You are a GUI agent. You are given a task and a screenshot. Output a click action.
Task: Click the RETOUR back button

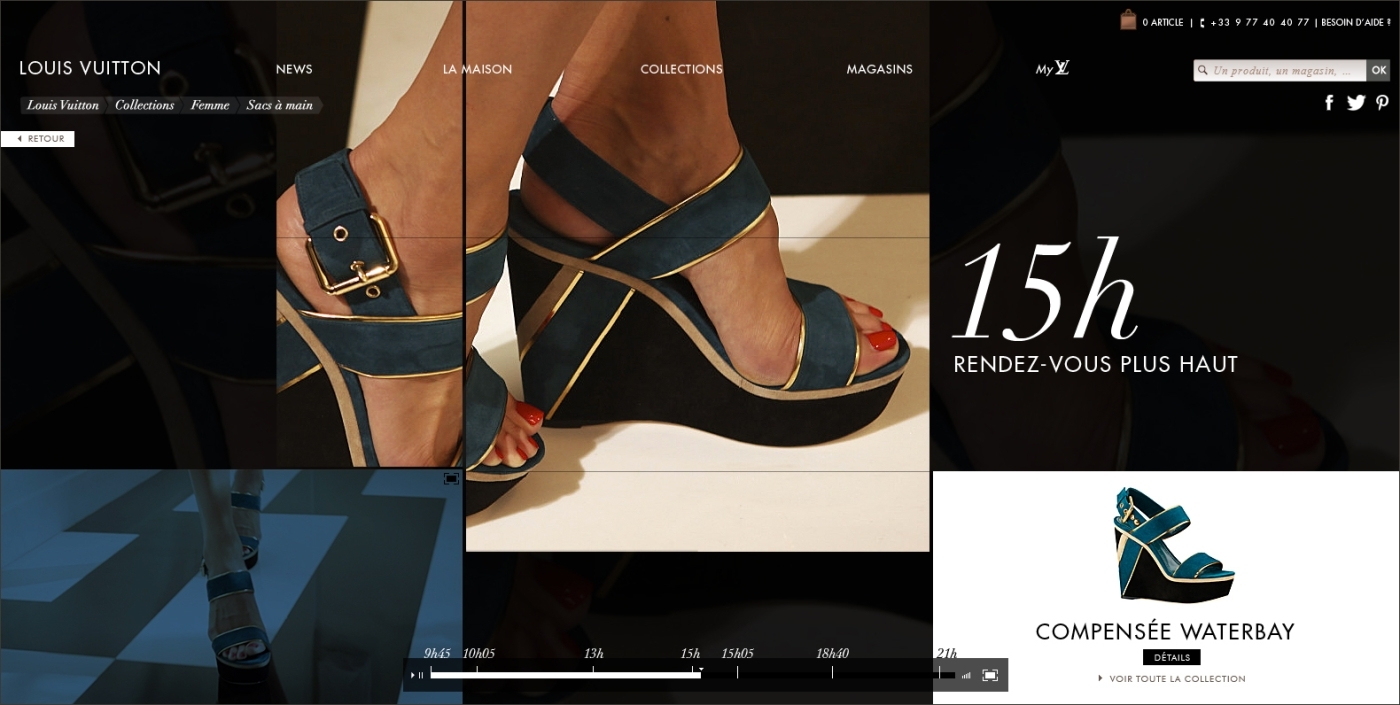(x=38, y=139)
